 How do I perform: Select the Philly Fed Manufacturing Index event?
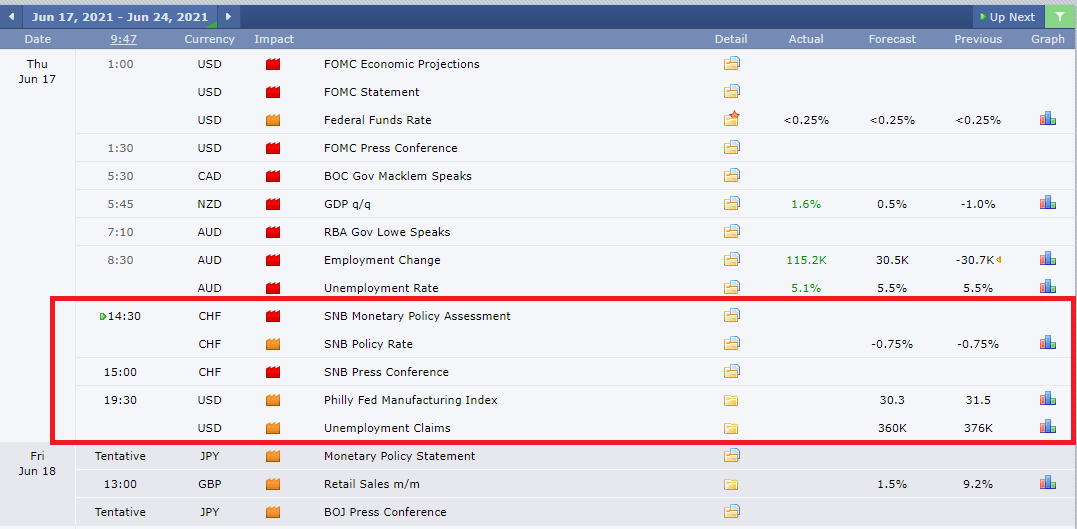point(411,400)
